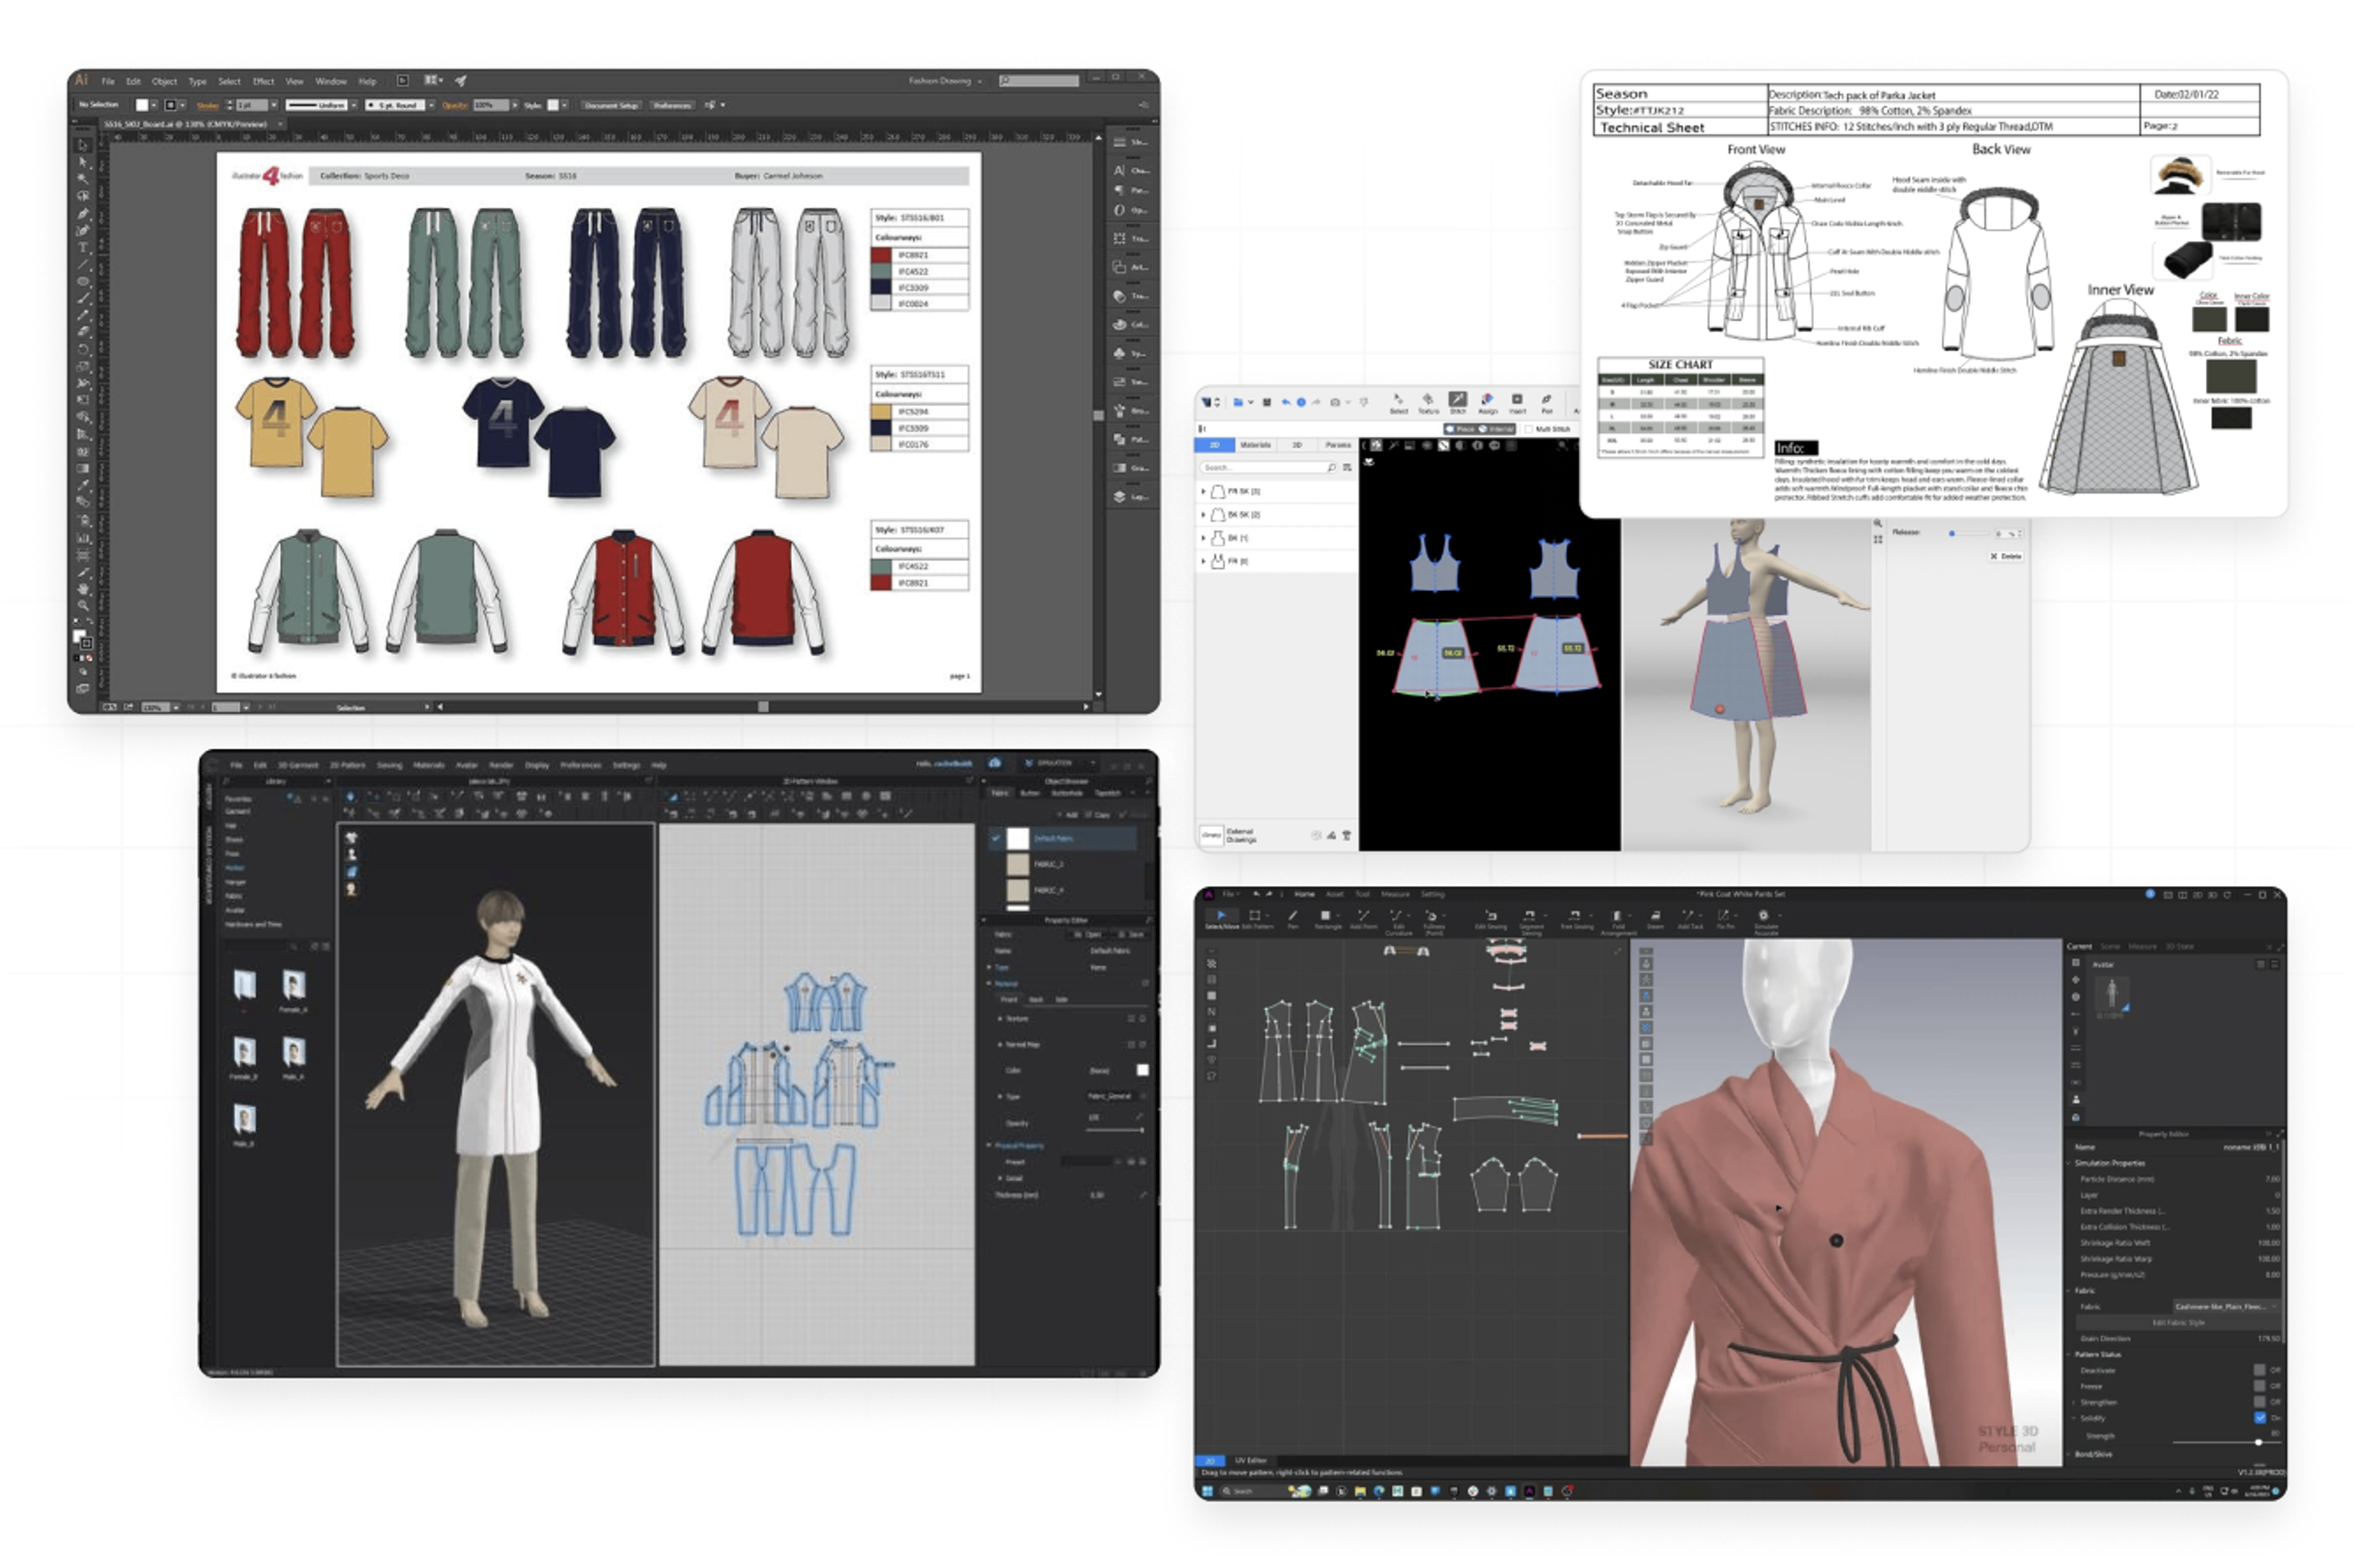Click the Document Setup button in Illustrator

pos(611,105)
